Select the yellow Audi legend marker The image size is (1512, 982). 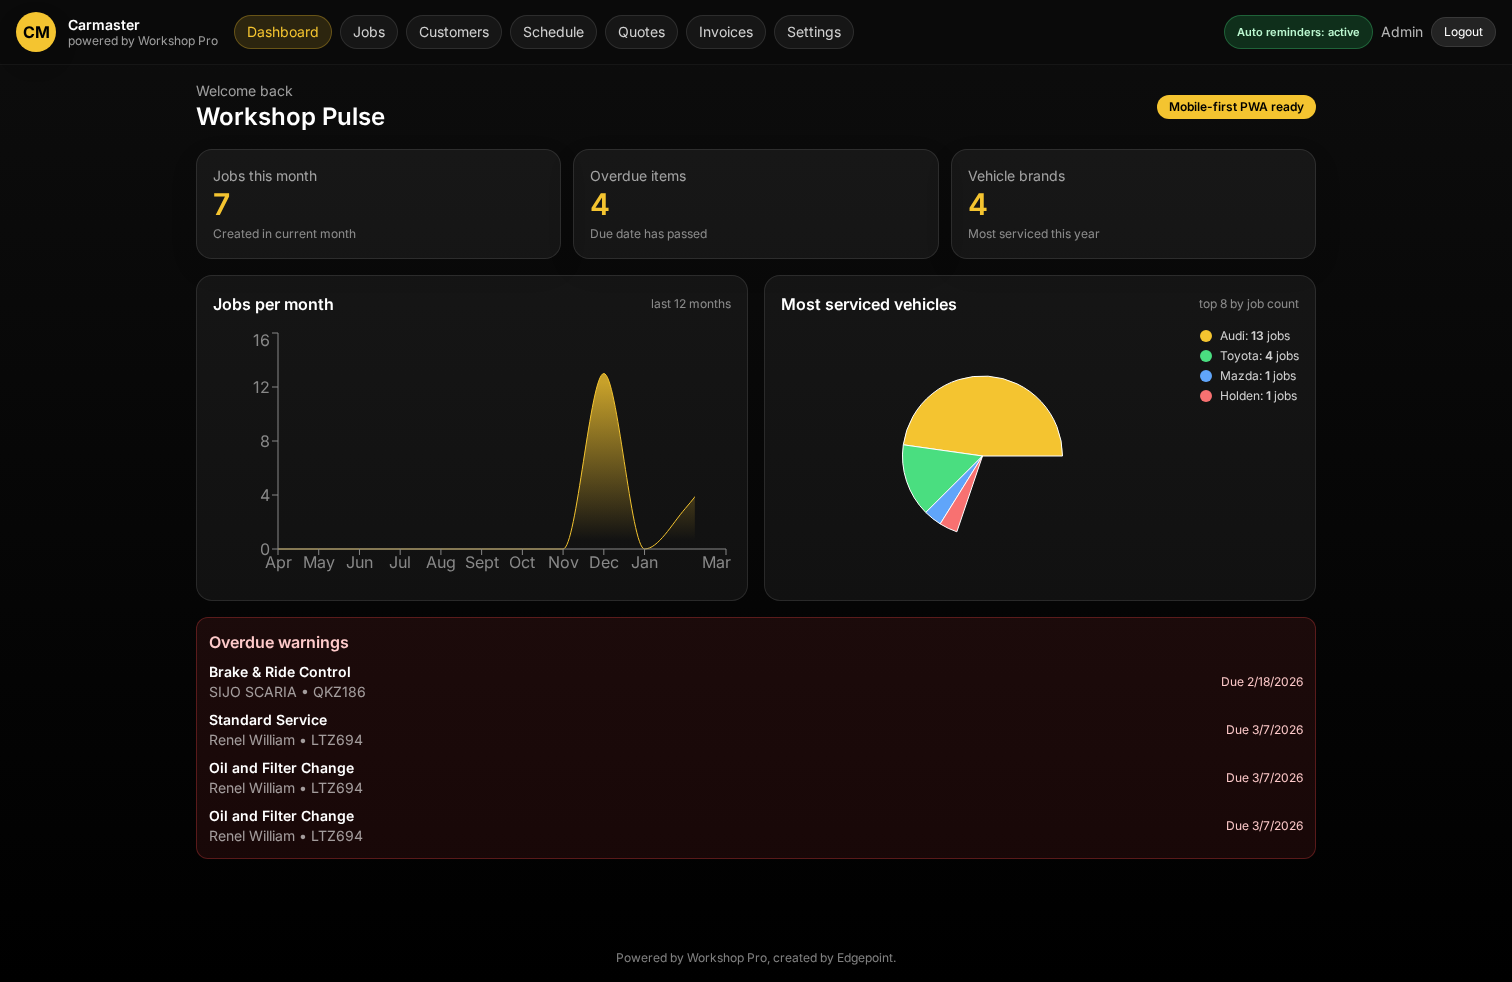tap(1205, 336)
